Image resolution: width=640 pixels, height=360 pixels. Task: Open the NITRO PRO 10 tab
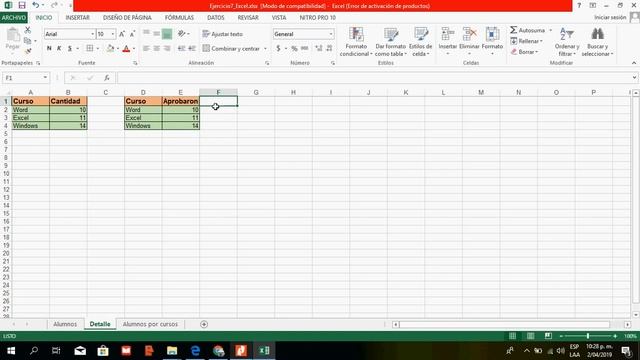tap(318, 18)
